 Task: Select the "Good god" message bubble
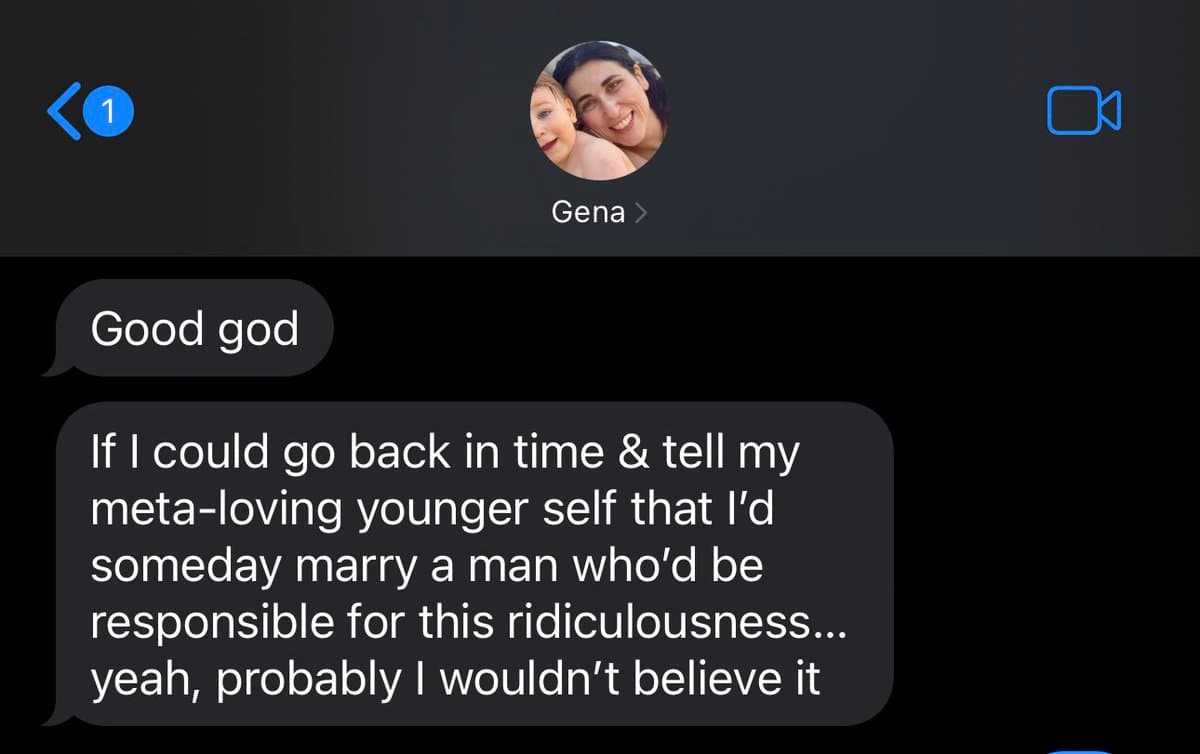click(195, 328)
